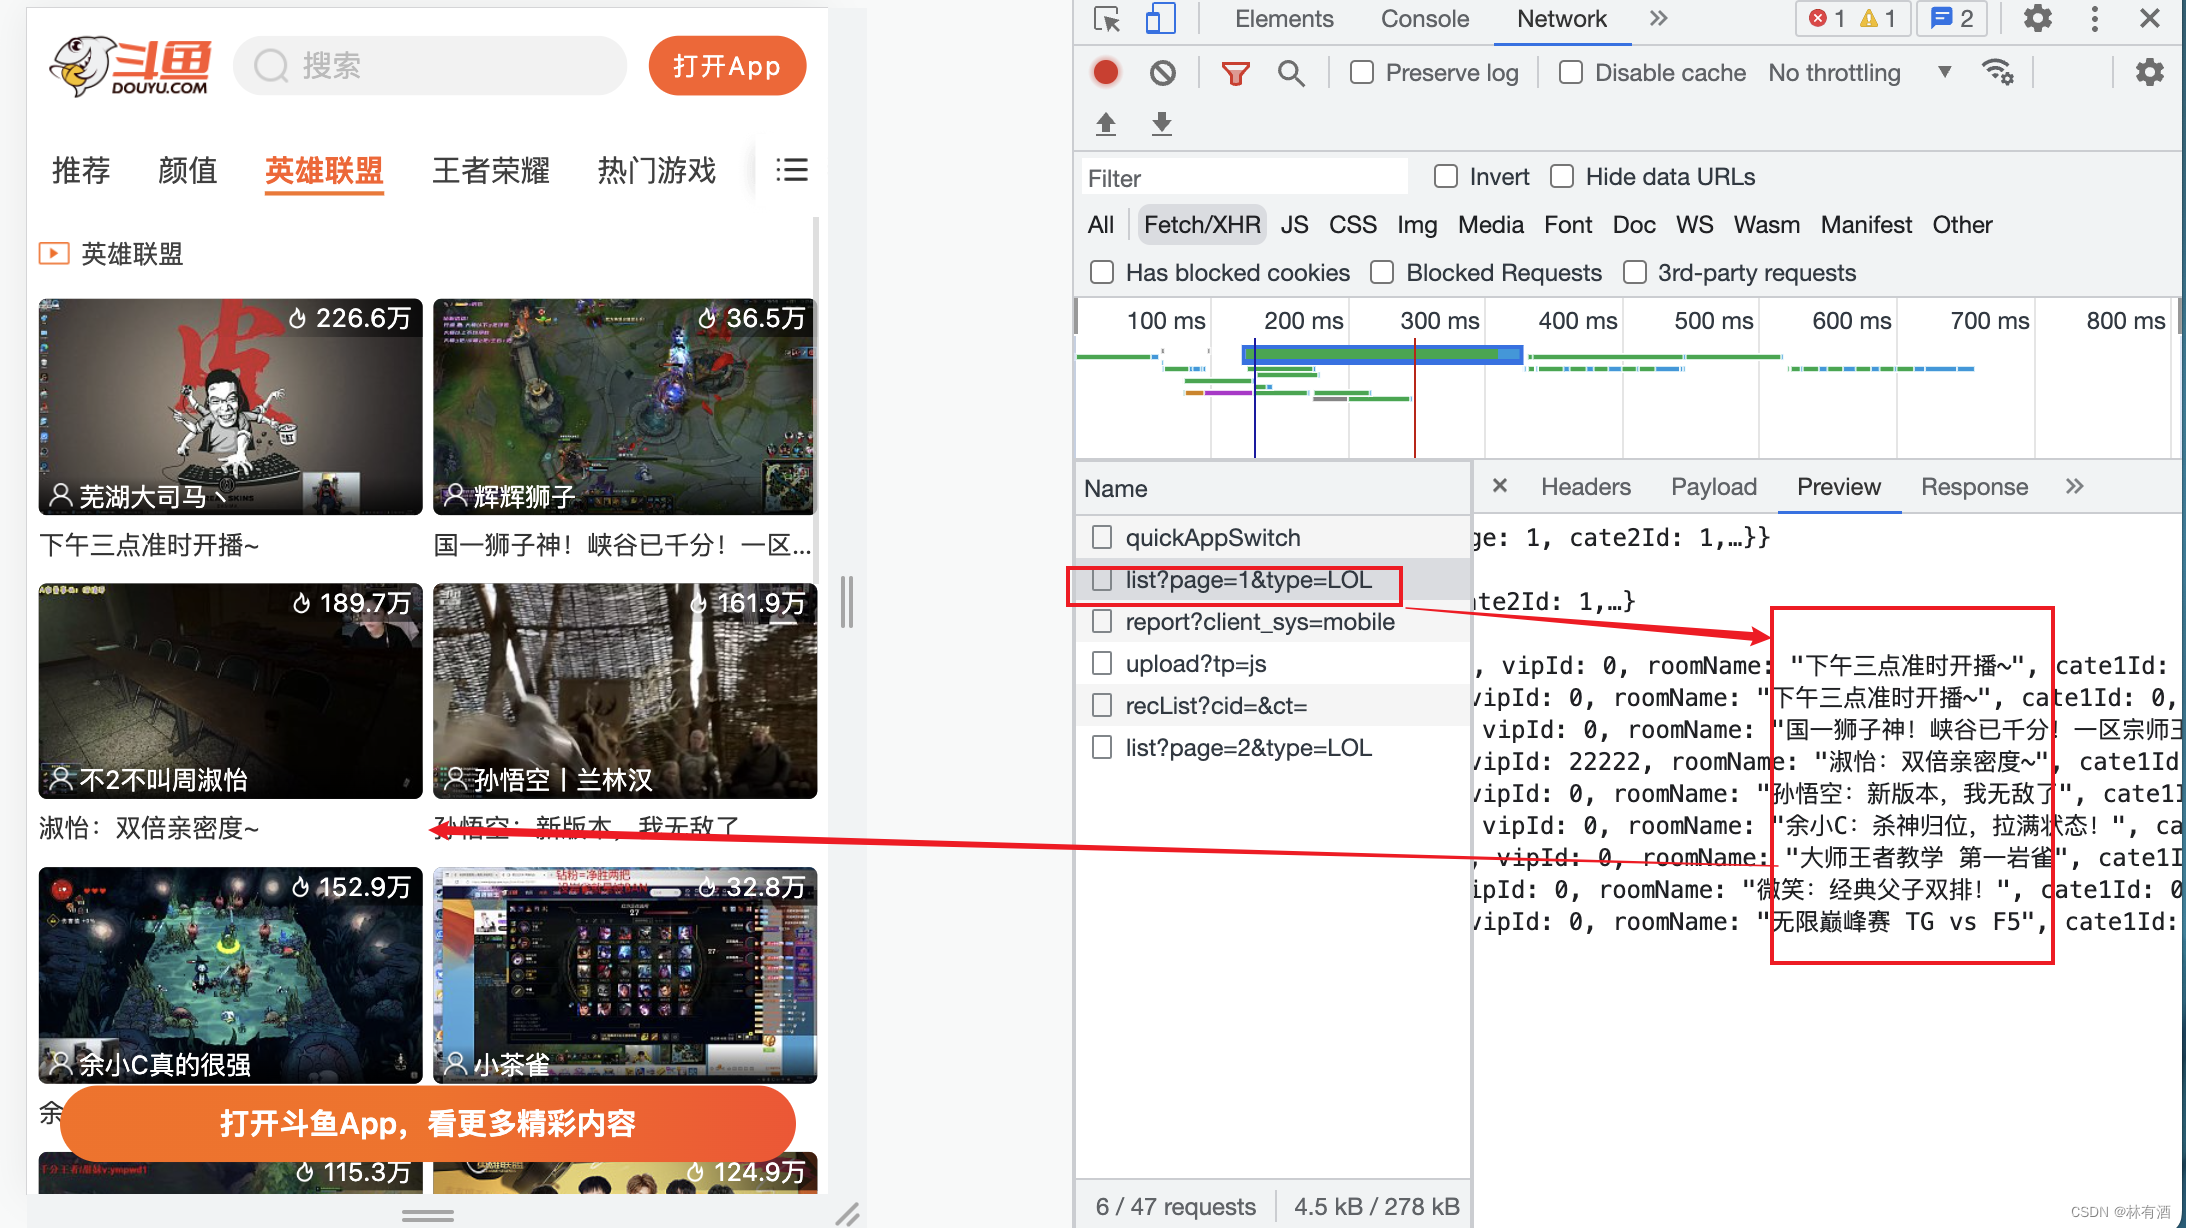The width and height of the screenshot is (2186, 1228).
Task: Select the Network panel tab
Action: (x=1562, y=19)
